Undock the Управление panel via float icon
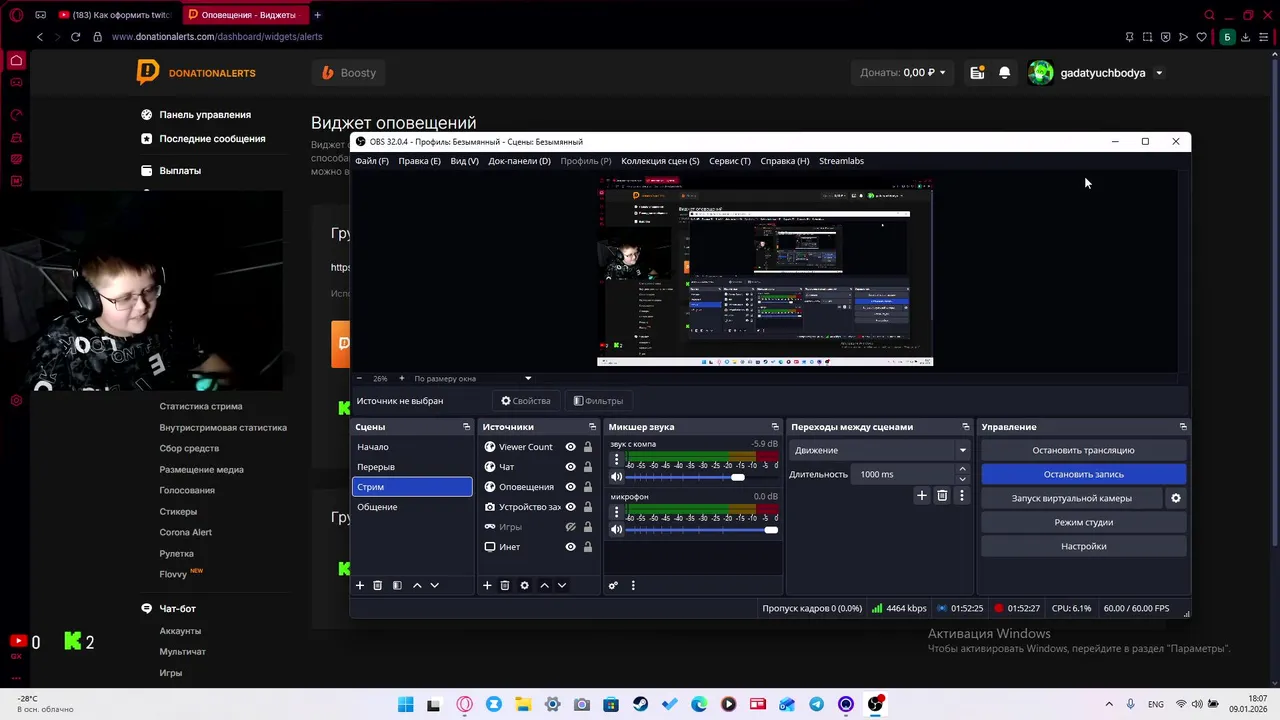Viewport: 1280px width, 720px height. [x=1183, y=427]
